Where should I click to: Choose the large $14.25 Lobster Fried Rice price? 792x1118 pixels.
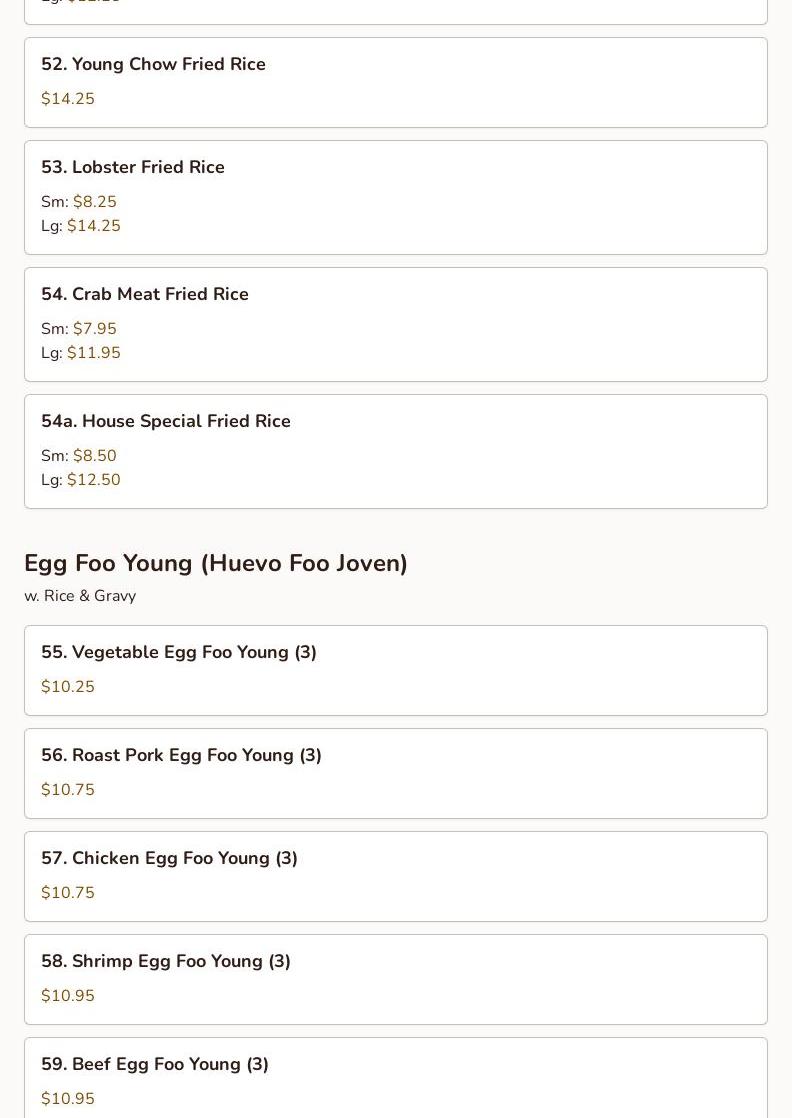[x=93, y=226]
